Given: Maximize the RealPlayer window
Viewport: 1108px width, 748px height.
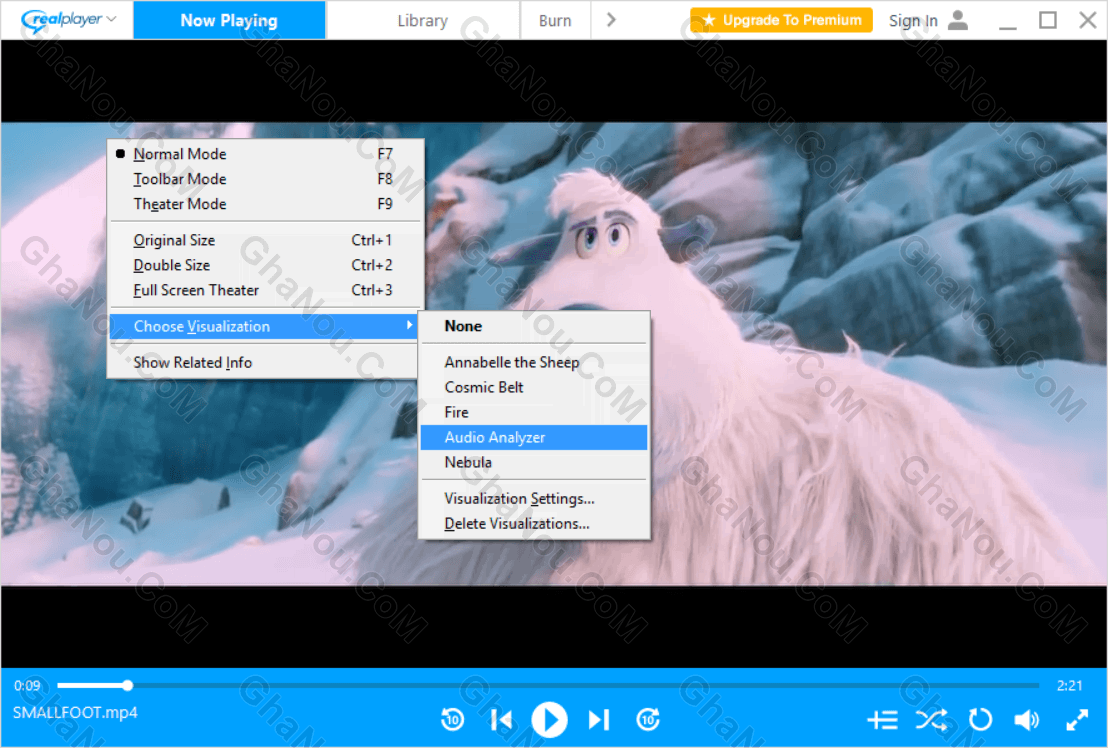Looking at the screenshot, I should [x=1048, y=20].
